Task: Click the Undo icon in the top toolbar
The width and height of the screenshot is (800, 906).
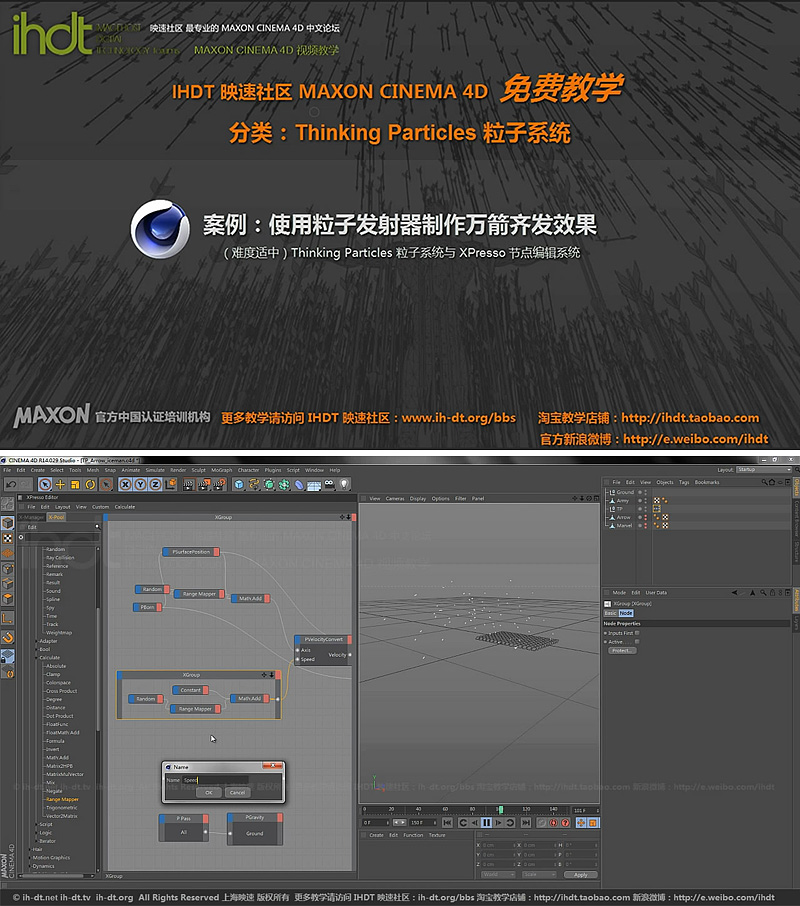Action: pos(11,486)
